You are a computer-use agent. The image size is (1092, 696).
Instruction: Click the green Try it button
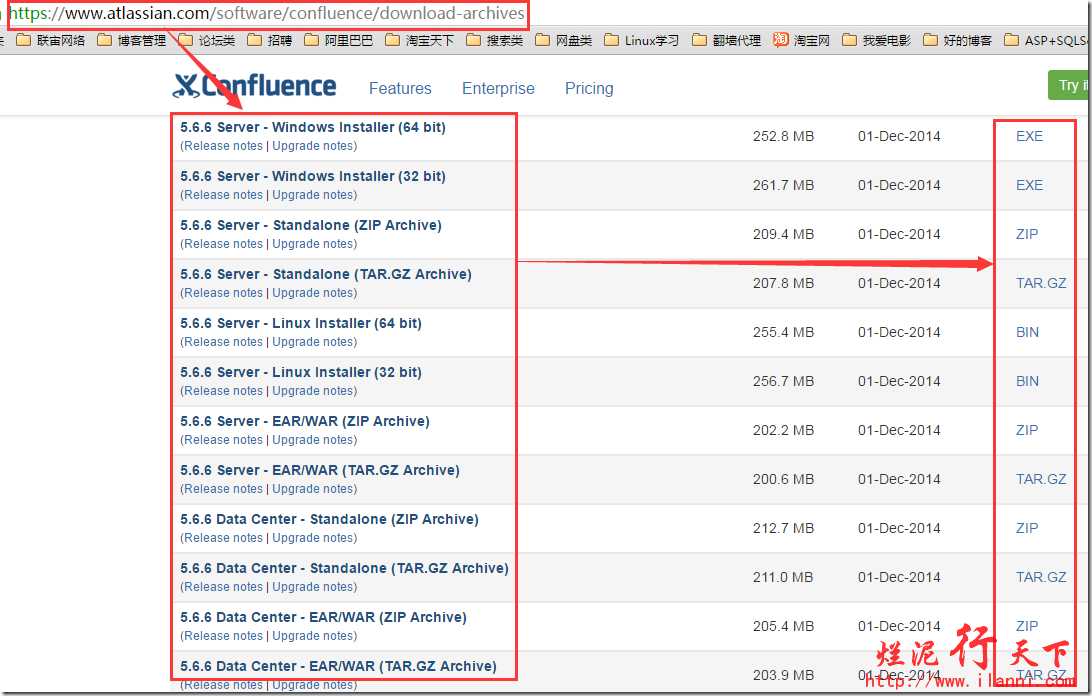click(x=1070, y=85)
